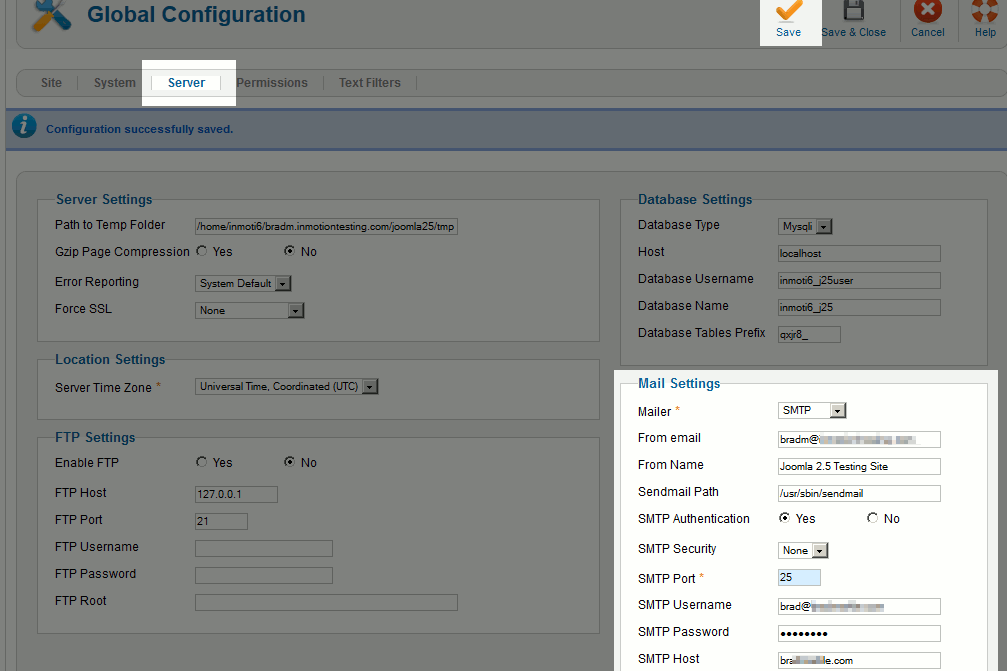Click the Global Configuration tools icon

point(52,14)
